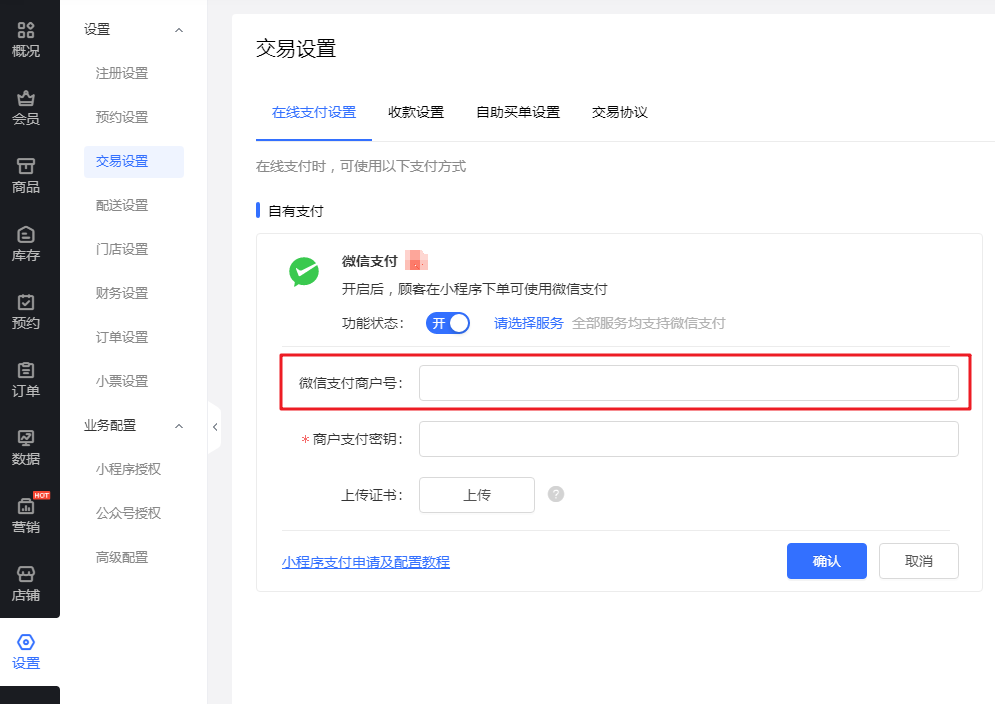Open 小程序授权 menu item

coord(128,470)
